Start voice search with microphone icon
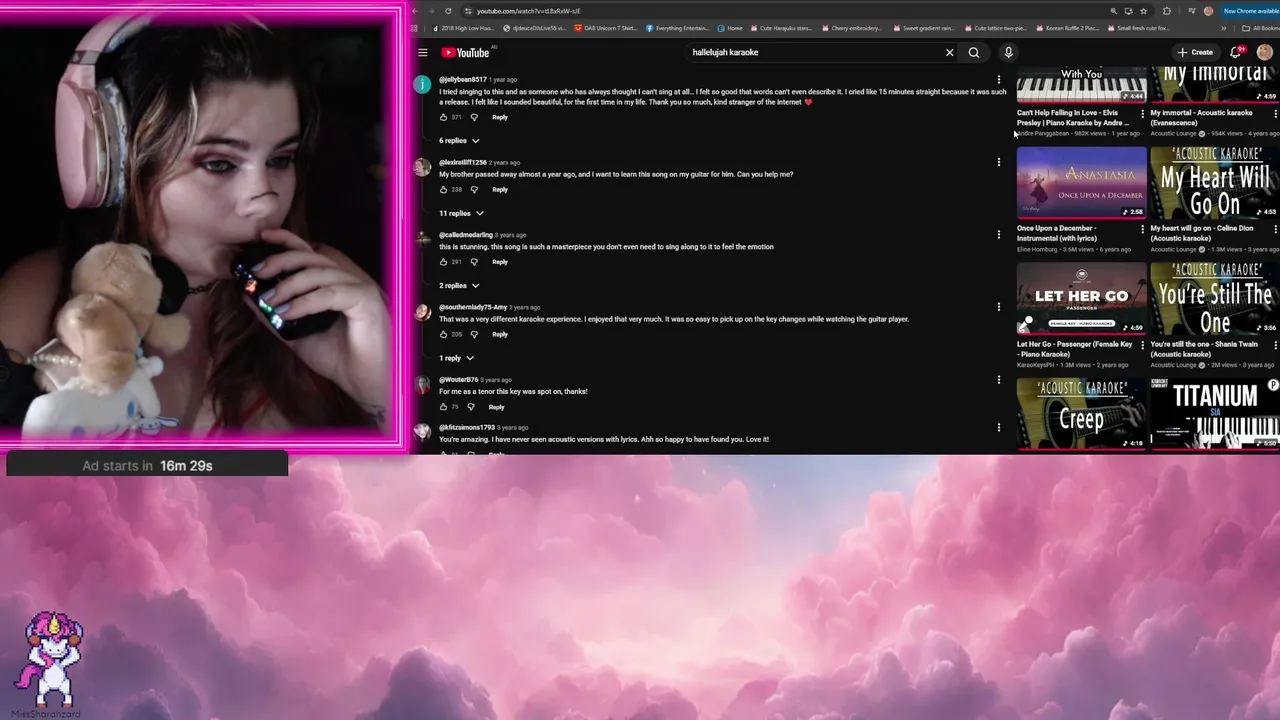 point(1008,52)
